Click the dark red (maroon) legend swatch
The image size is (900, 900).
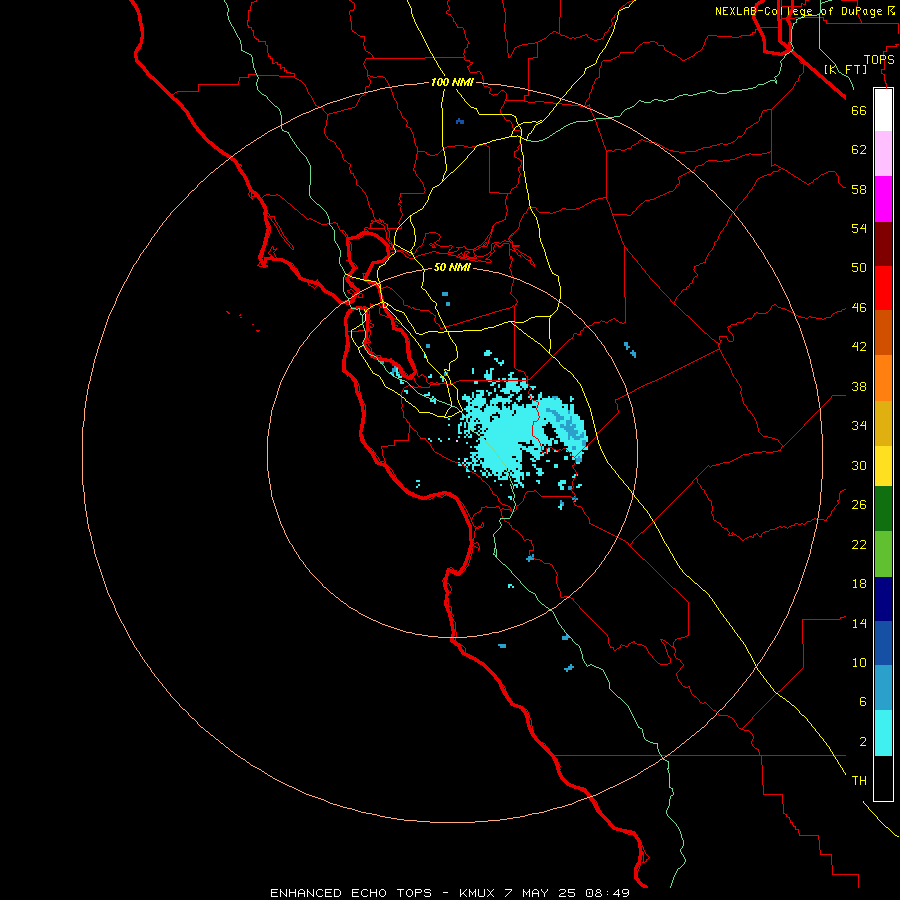click(883, 243)
